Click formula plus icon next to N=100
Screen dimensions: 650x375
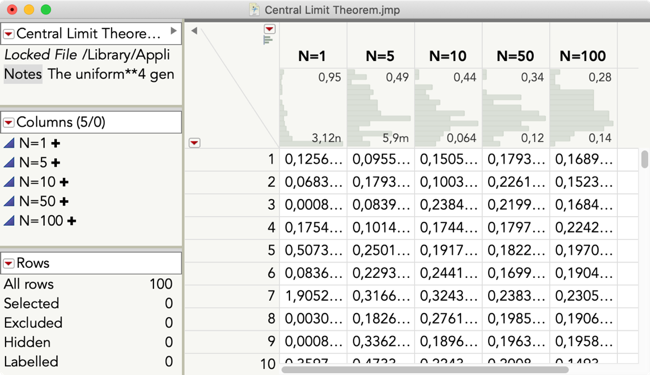coord(71,221)
